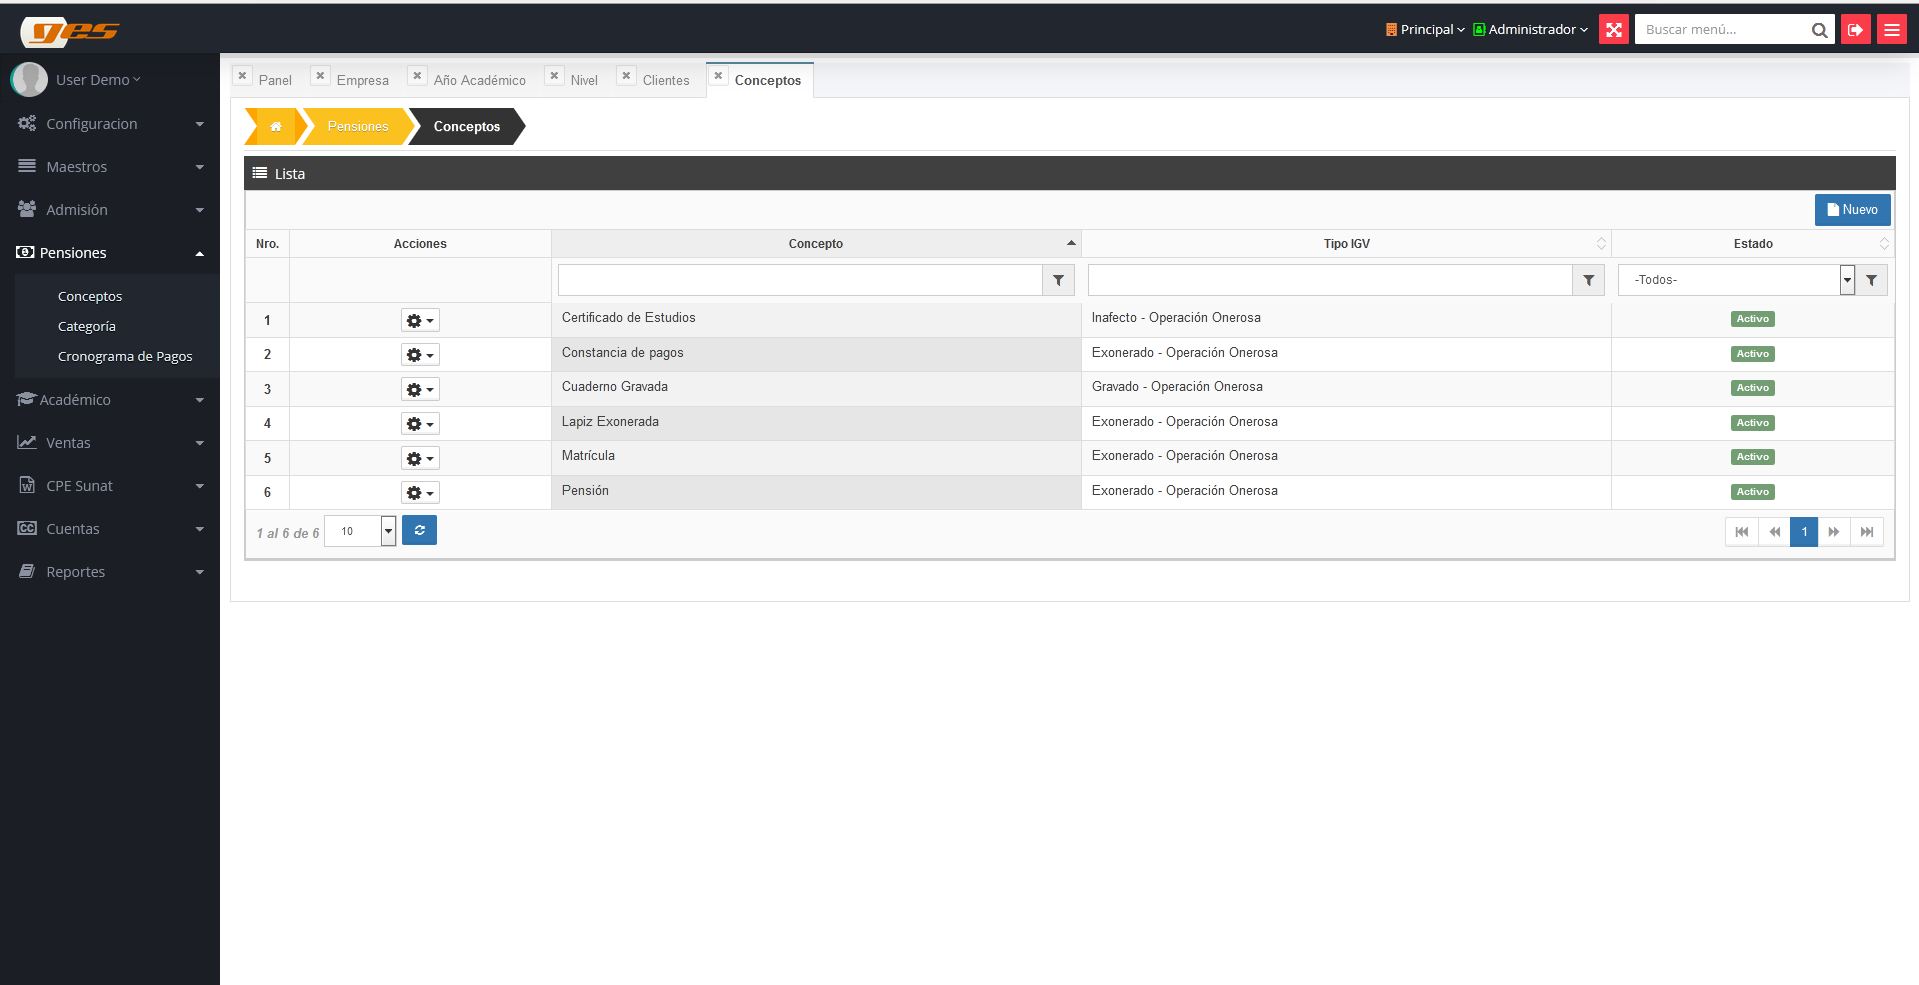Switch to the Año Académico tab
This screenshot has height=985, width=1919.
pyautogui.click(x=479, y=81)
